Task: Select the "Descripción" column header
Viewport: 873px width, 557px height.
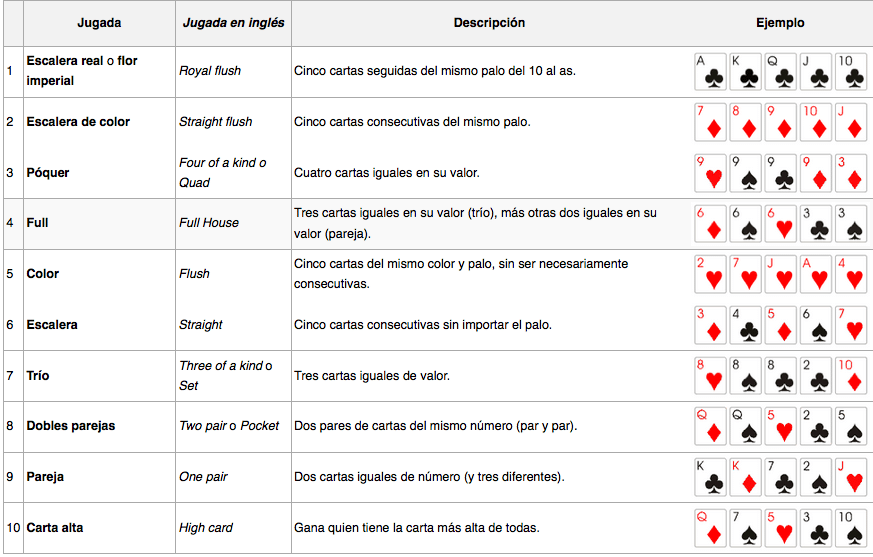Action: click(x=489, y=23)
